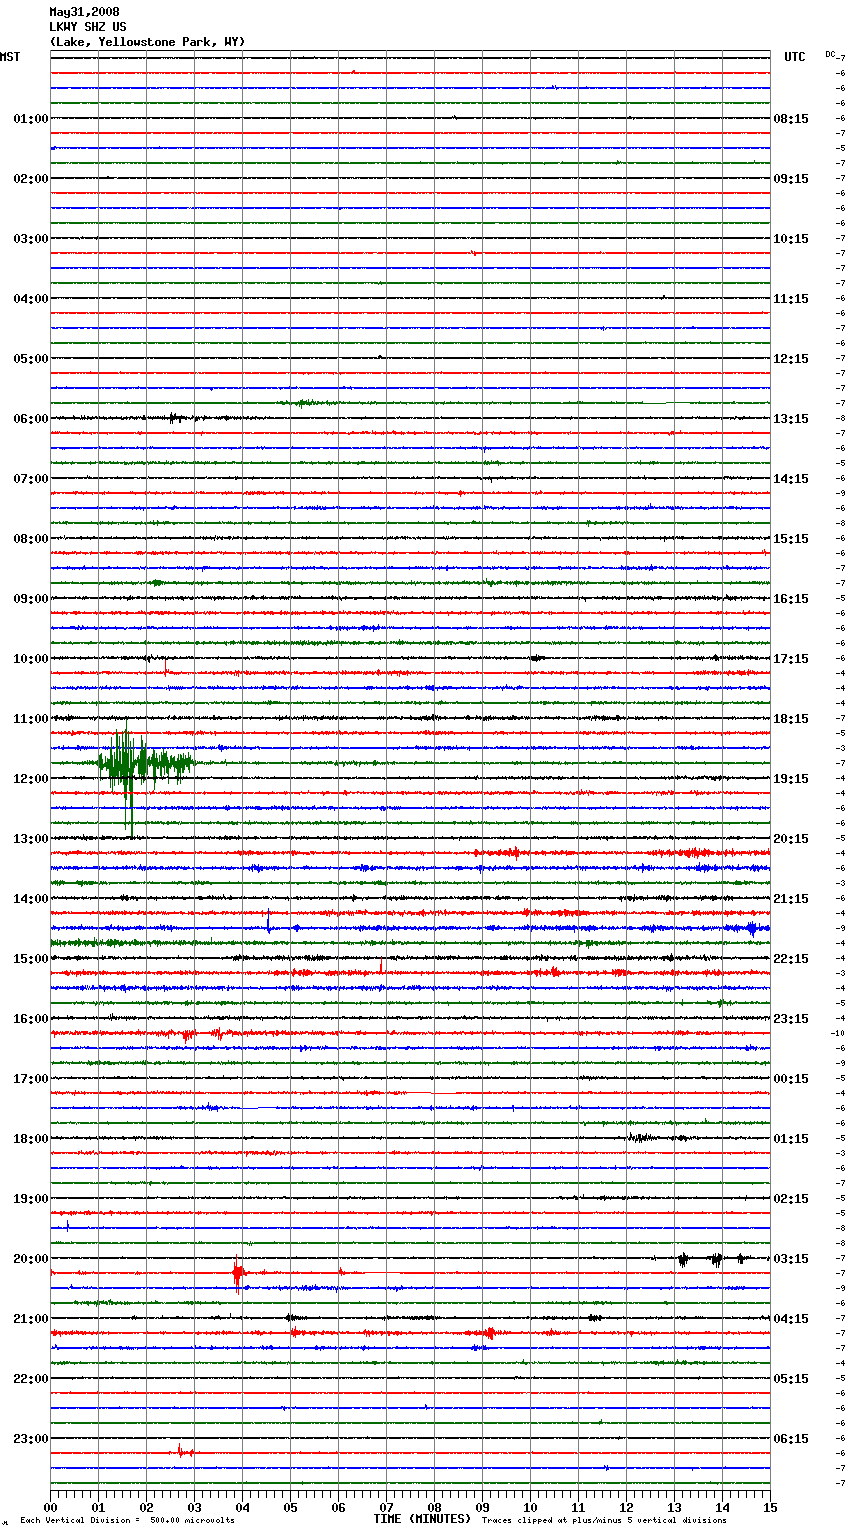Click the black burst on the 18:00 trace
The image size is (850, 1534).
click(x=642, y=1137)
